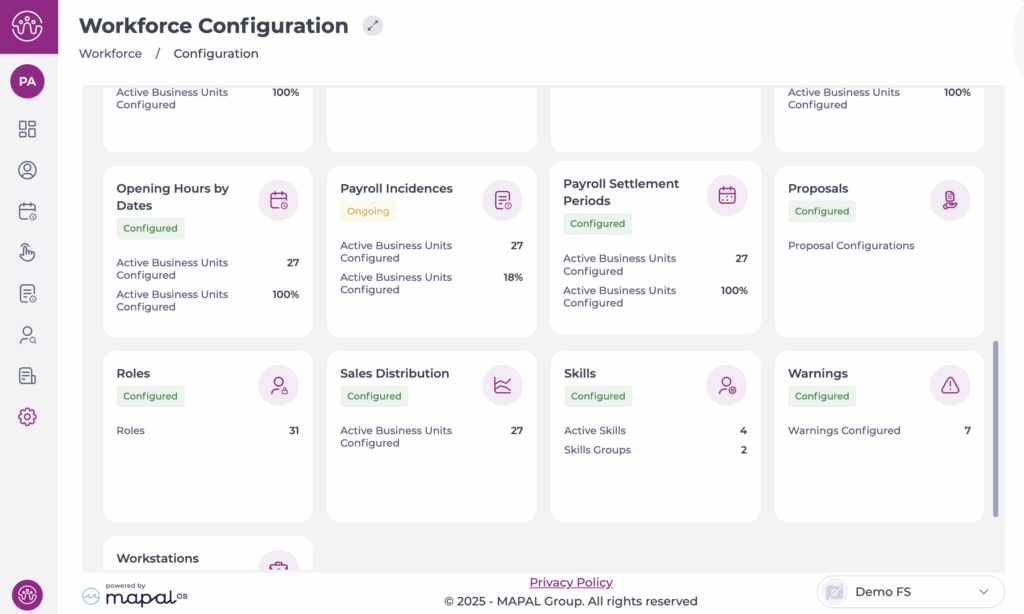Click the MAPAL logo at sidebar top

tap(27, 26)
